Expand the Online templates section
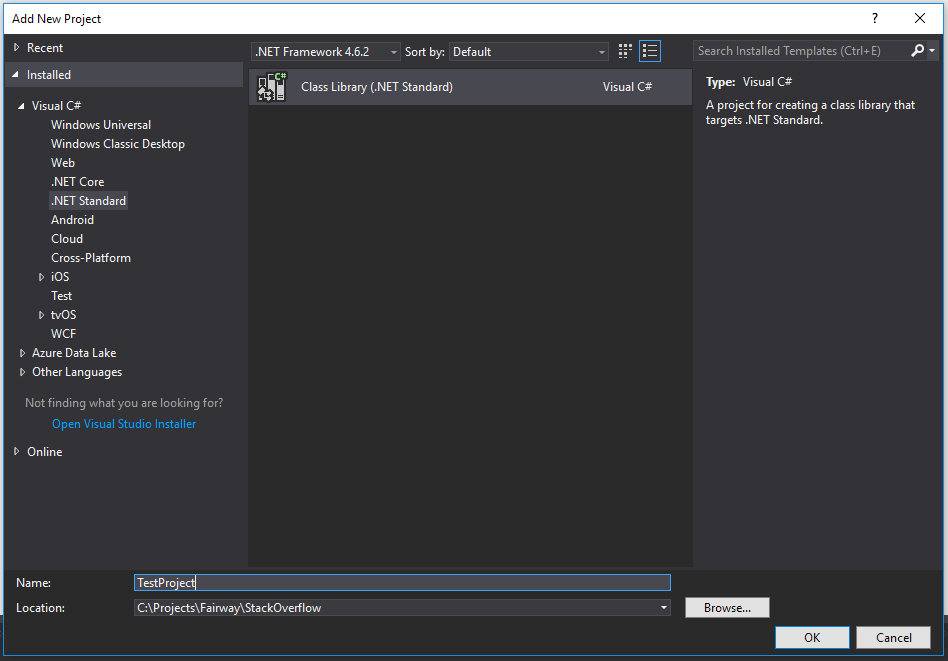This screenshot has width=948, height=661. (17, 451)
